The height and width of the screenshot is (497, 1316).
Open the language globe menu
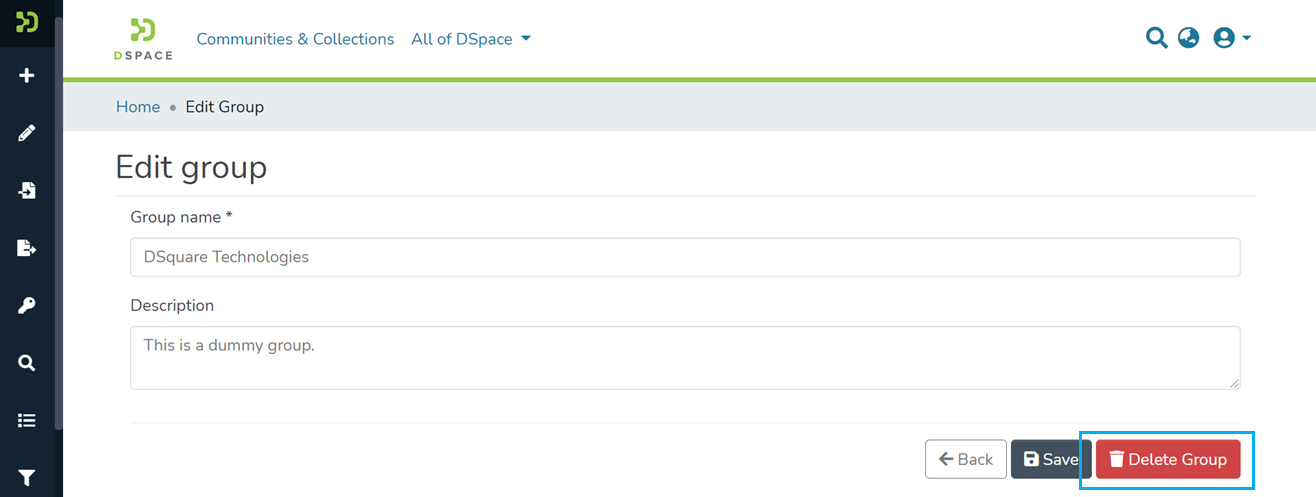(x=1188, y=39)
